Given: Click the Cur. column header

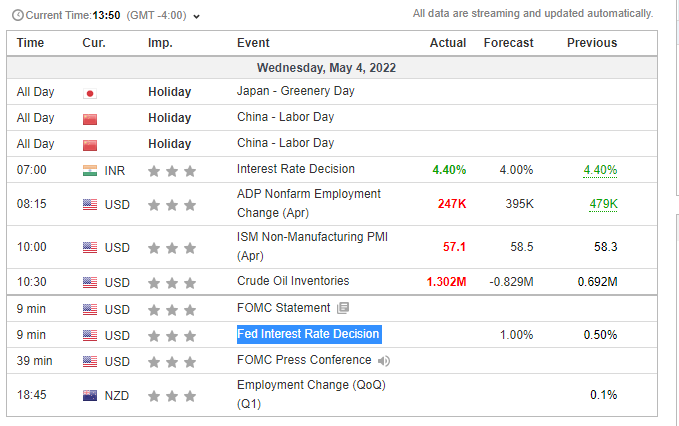Looking at the screenshot, I should pyautogui.click(x=94, y=43).
